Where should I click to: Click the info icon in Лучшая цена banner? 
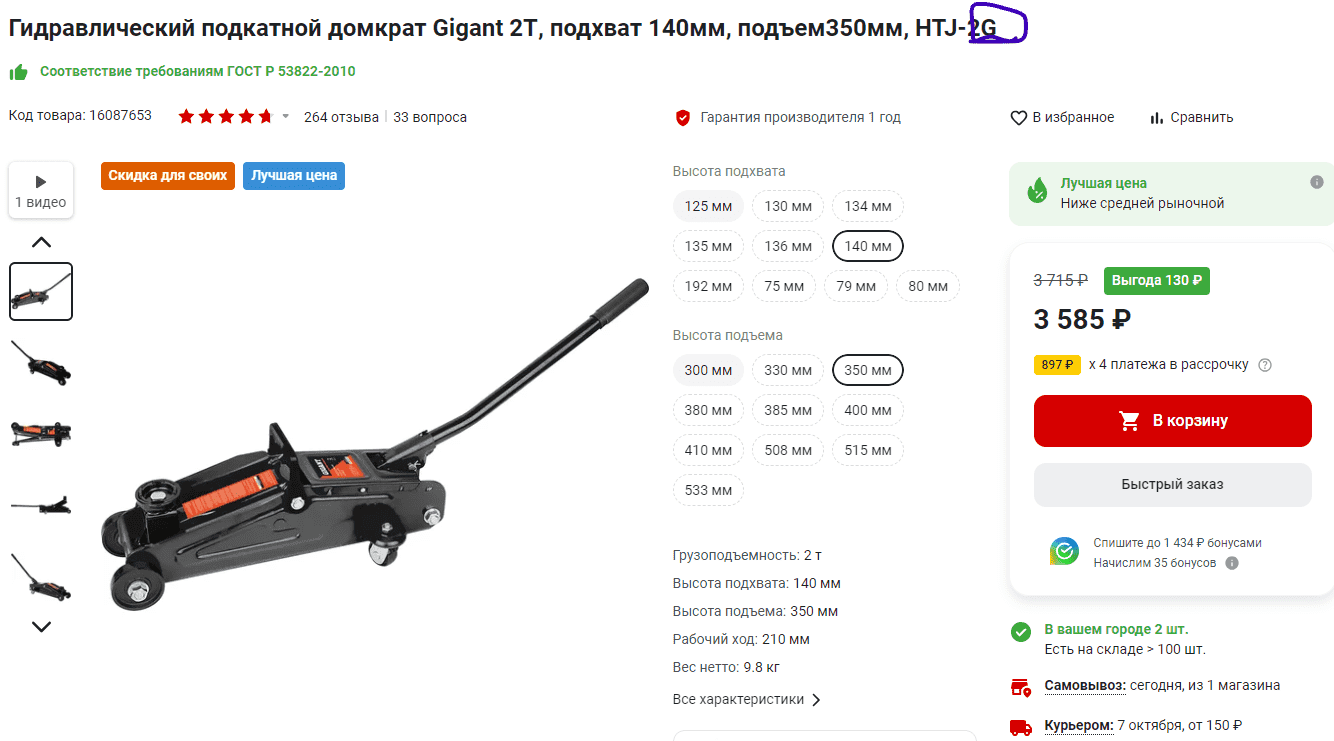(1317, 182)
